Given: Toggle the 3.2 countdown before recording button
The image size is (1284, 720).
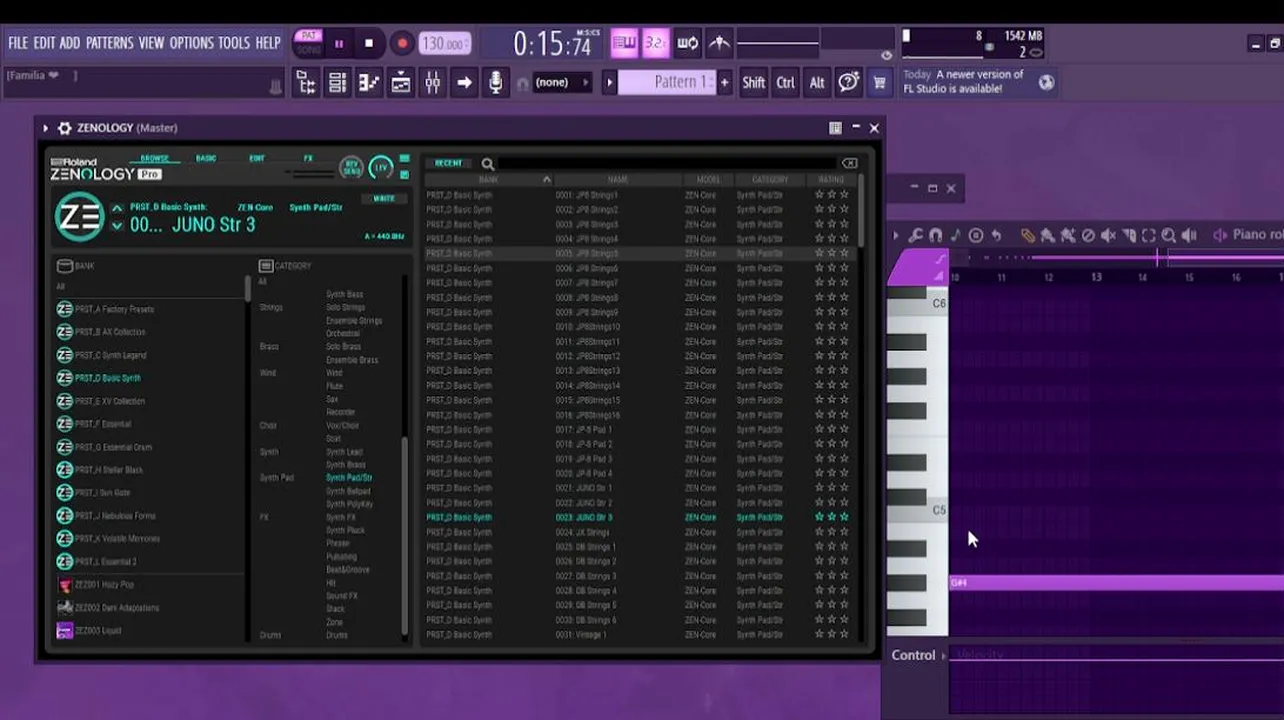Looking at the screenshot, I should [656, 43].
